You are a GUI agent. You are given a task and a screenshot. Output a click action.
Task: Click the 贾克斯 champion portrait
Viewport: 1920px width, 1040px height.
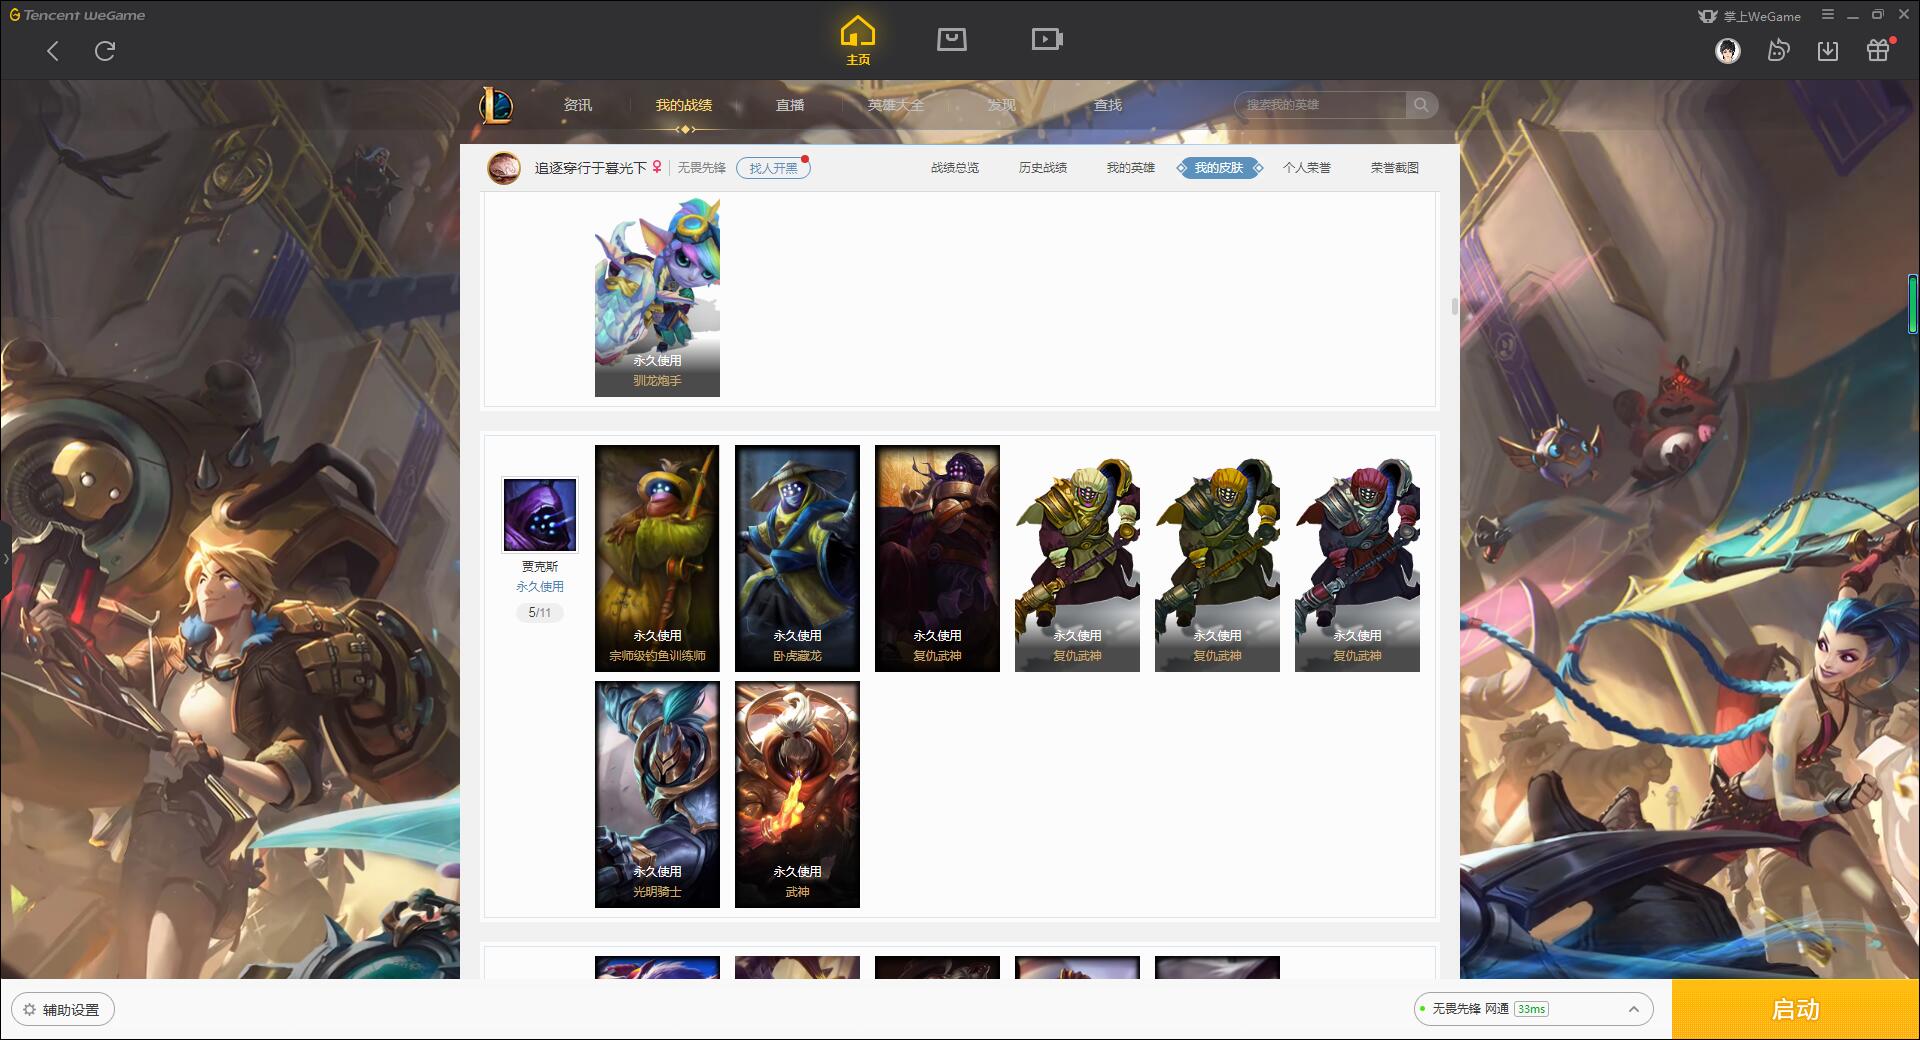[x=540, y=515]
